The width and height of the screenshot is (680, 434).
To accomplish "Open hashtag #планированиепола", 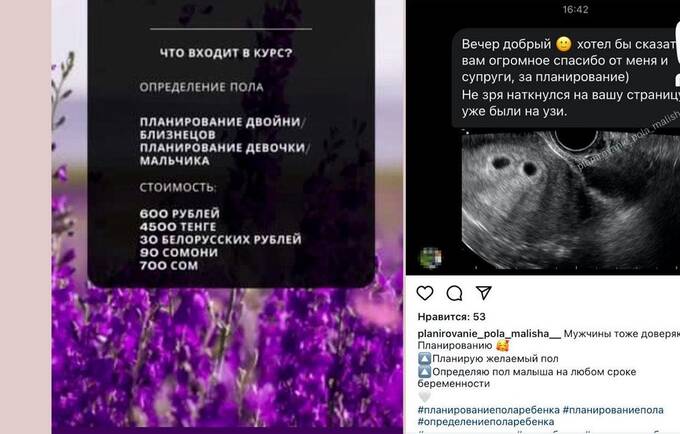I will point(613,410).
